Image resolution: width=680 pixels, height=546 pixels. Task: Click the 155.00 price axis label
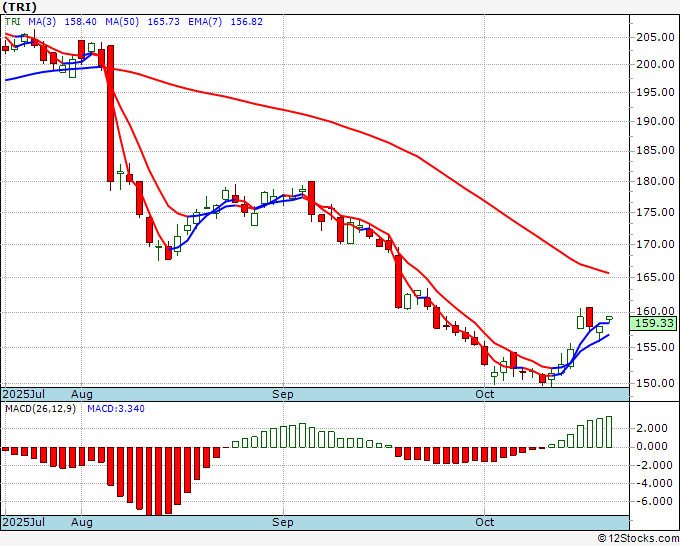655,347
